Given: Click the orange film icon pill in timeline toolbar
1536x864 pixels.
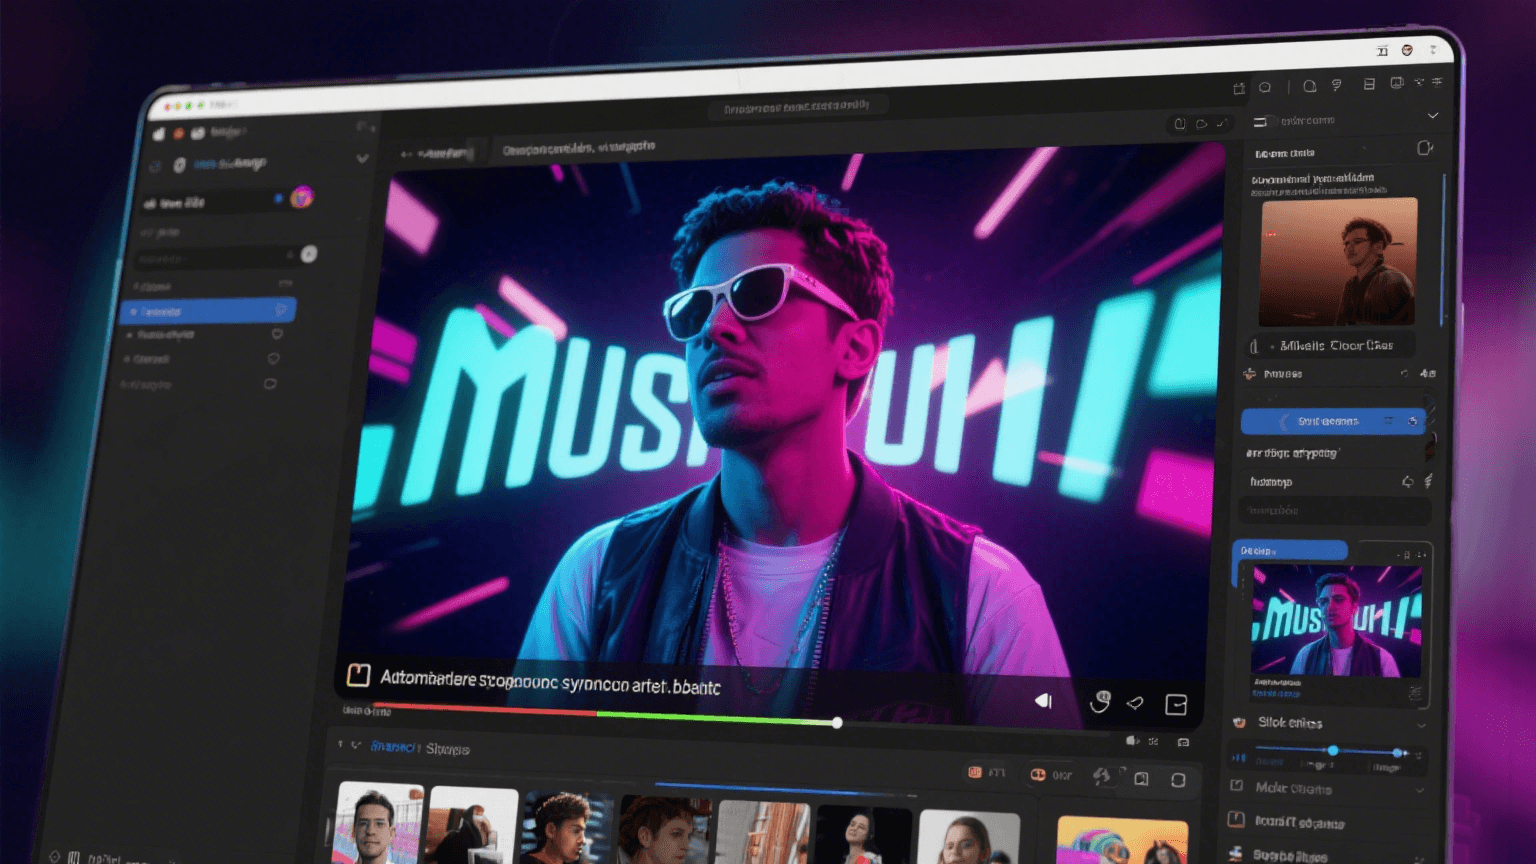Looking at the screenshot, I should [x=986, y=772].
